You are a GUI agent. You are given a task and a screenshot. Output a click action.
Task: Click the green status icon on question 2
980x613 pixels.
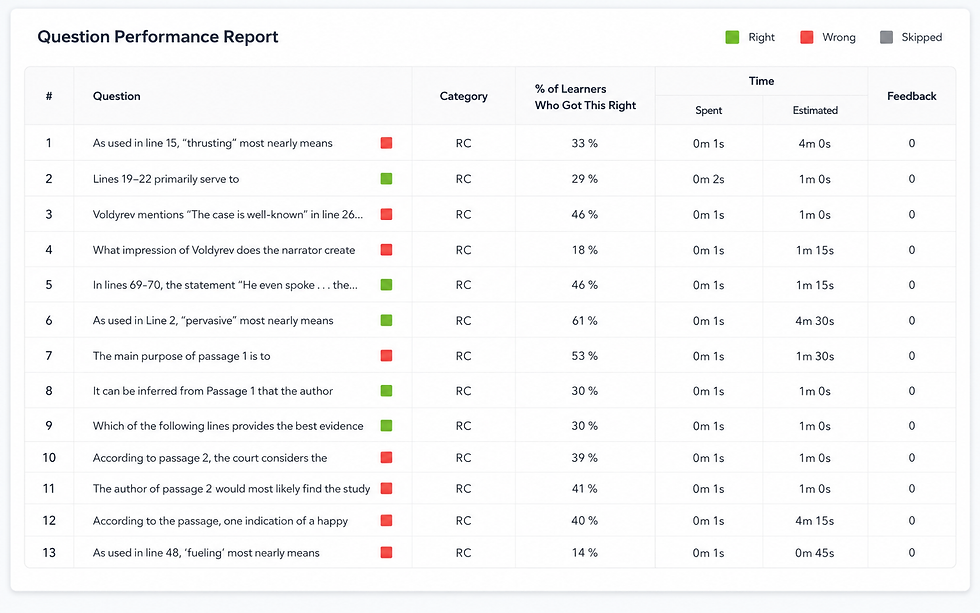(386, 179)
